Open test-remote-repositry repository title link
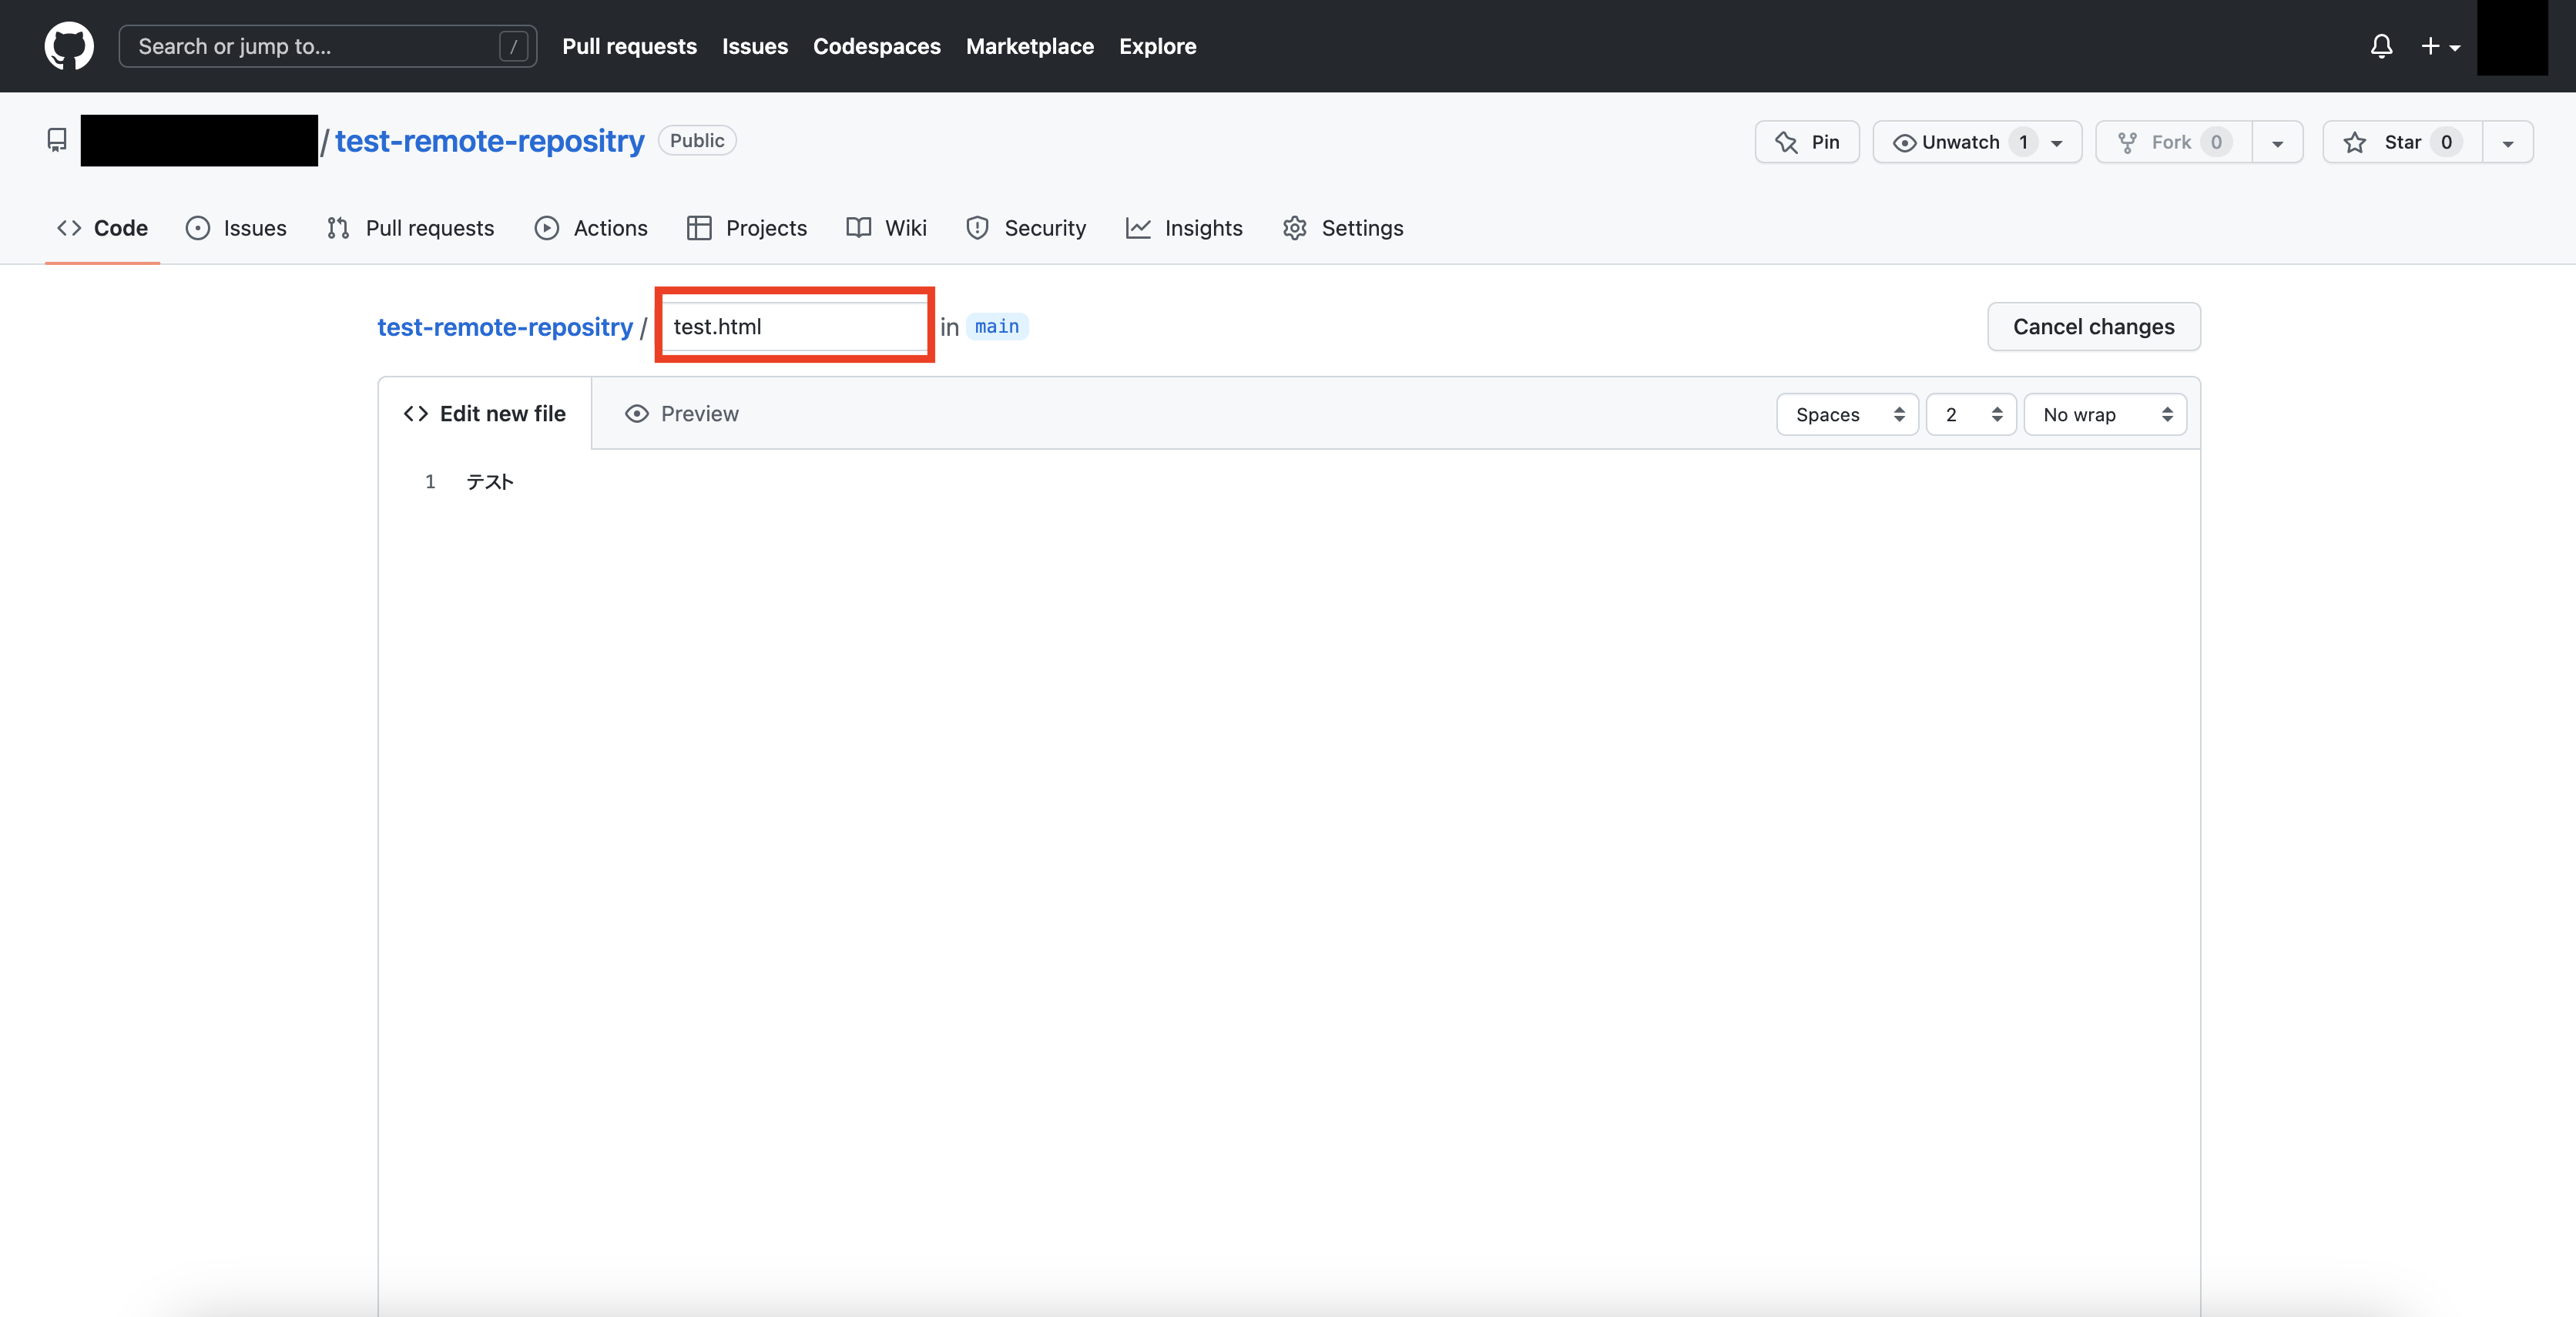Viewport: 2576px width, 1317px height. coord(489,141)
